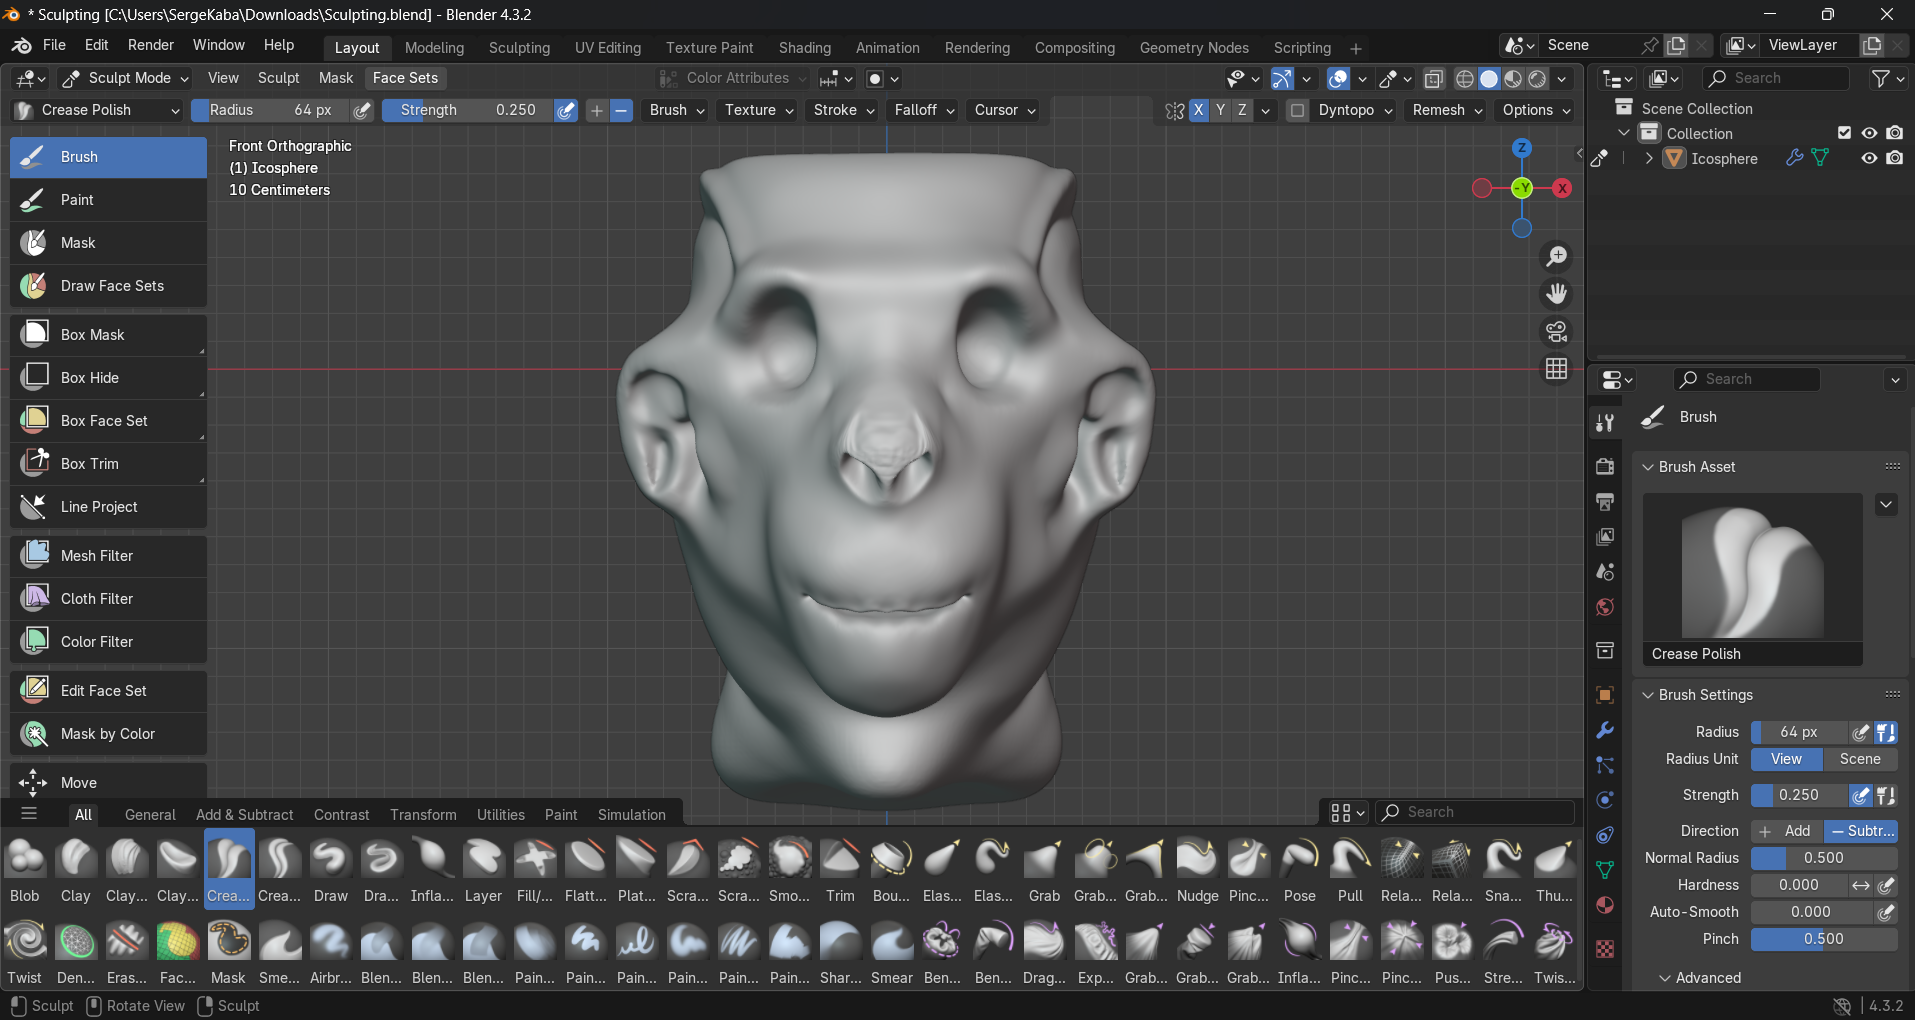Select the Mask tool in toolbar
Screen dimensions: 1915x1020
[x=78, y=243]
